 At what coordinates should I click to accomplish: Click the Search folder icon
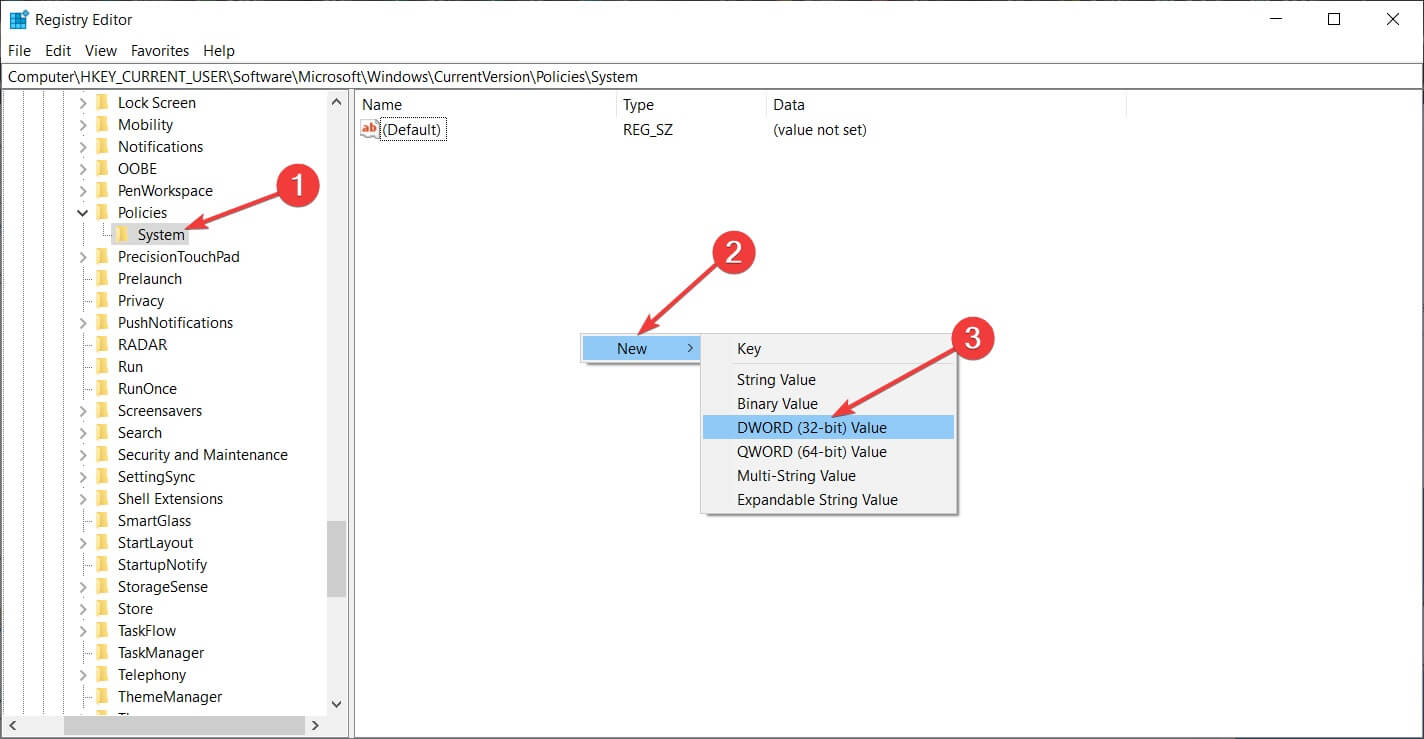[x=102, y=432]
